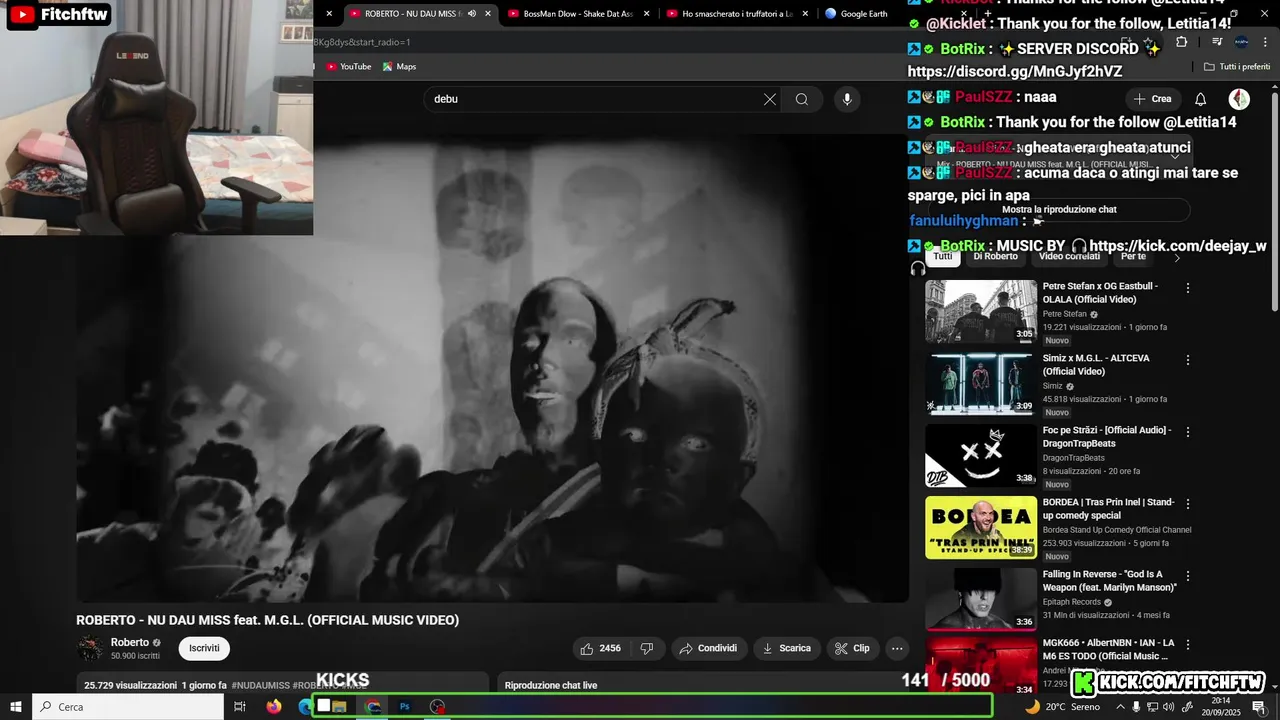Open Petre Stefan OLALA video thumbnail
1280x720 pixels.
click(x=981, y=311)
